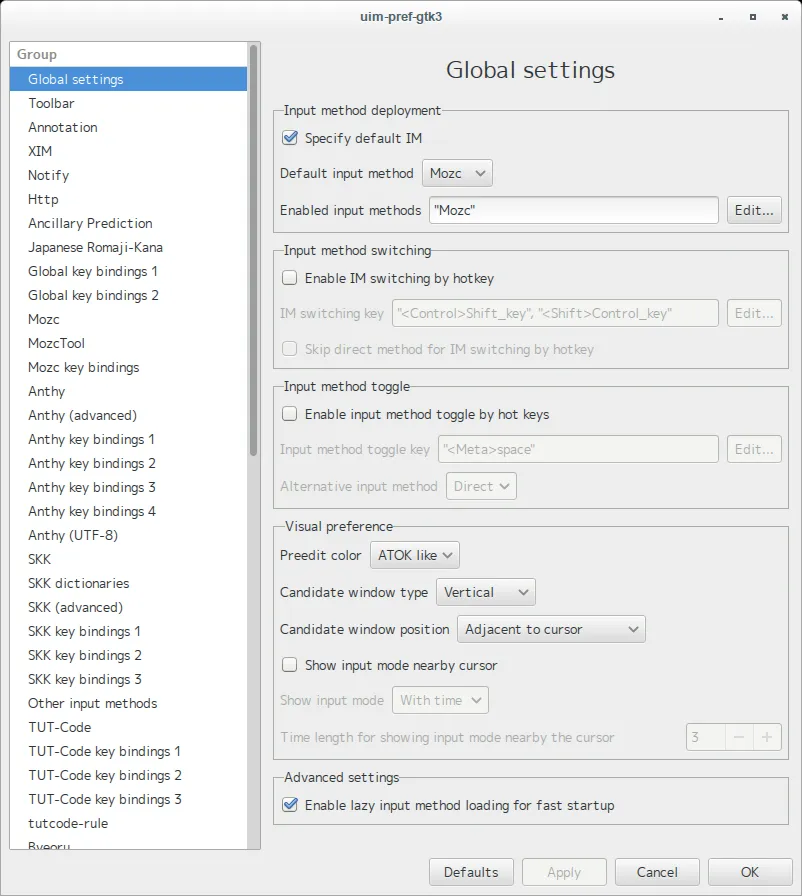
Task: Enable IM switching by hotkey checkbox
Action: (291, 278)
